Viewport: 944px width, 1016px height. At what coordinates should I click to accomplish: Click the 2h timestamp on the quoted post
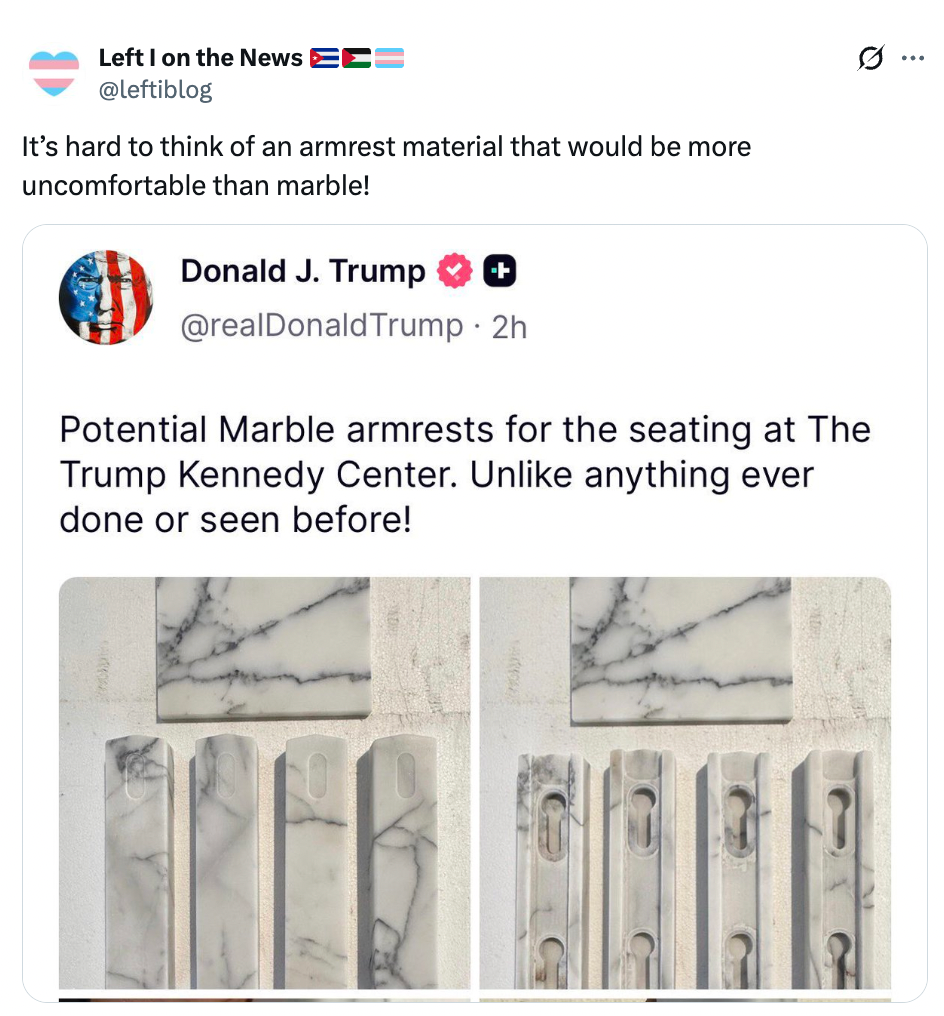coord(509,327)
